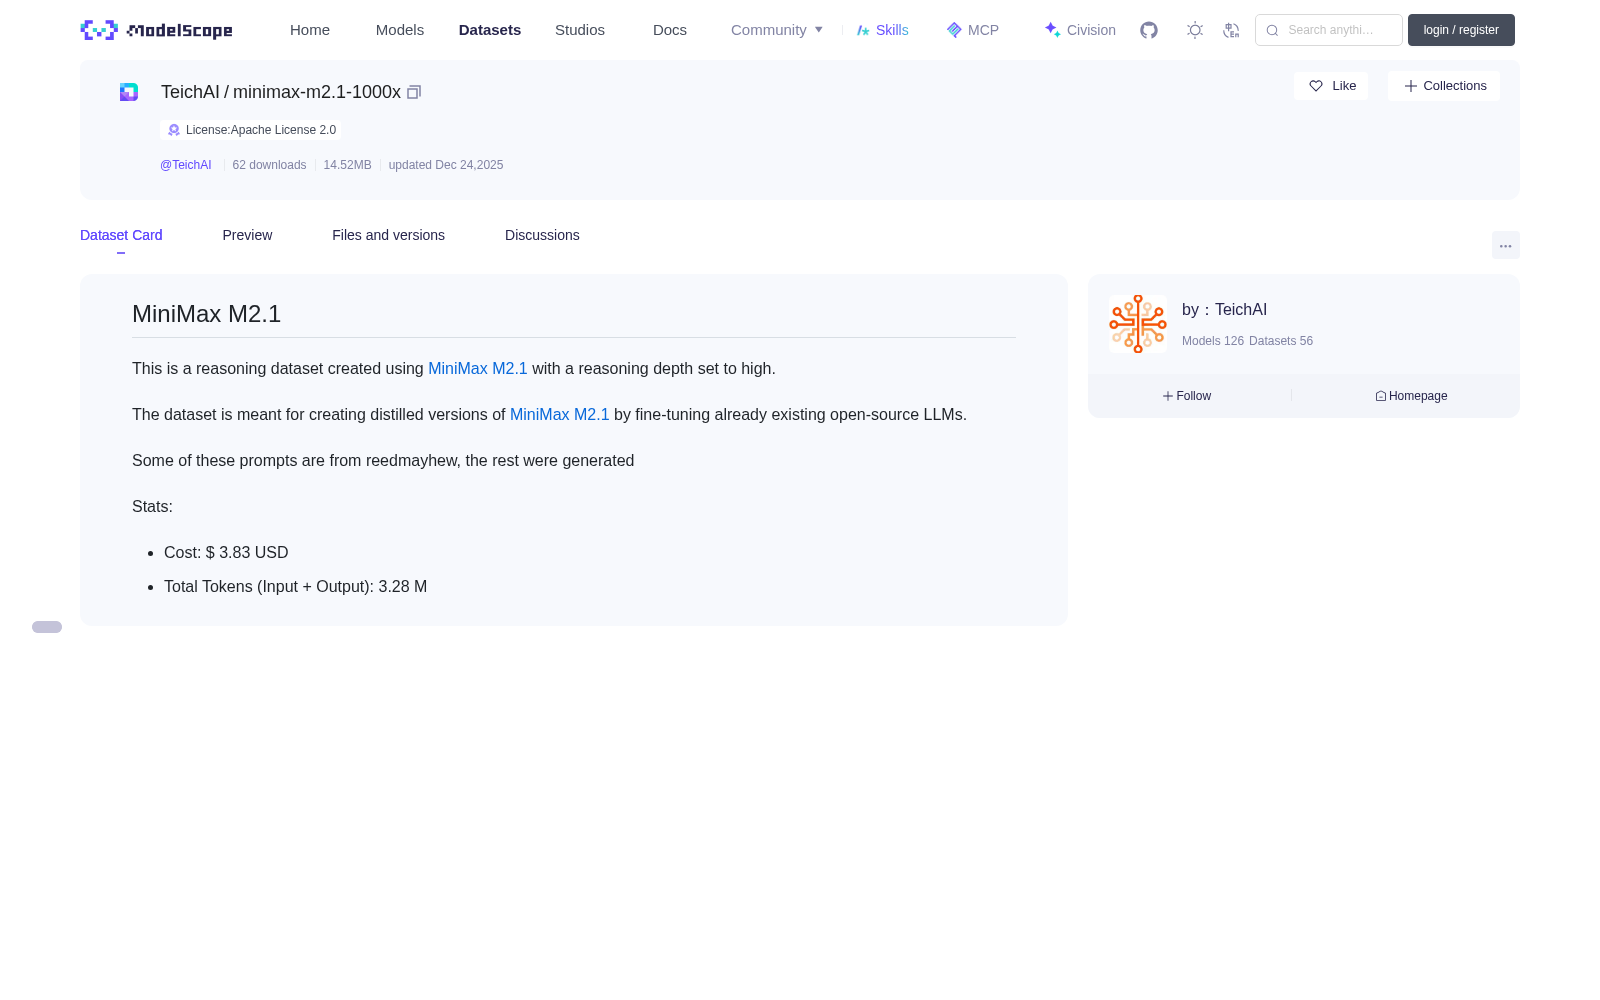Click the 'MiniMax M2.1' heading
The image size is (1600, 1000).
pos(207,314)
